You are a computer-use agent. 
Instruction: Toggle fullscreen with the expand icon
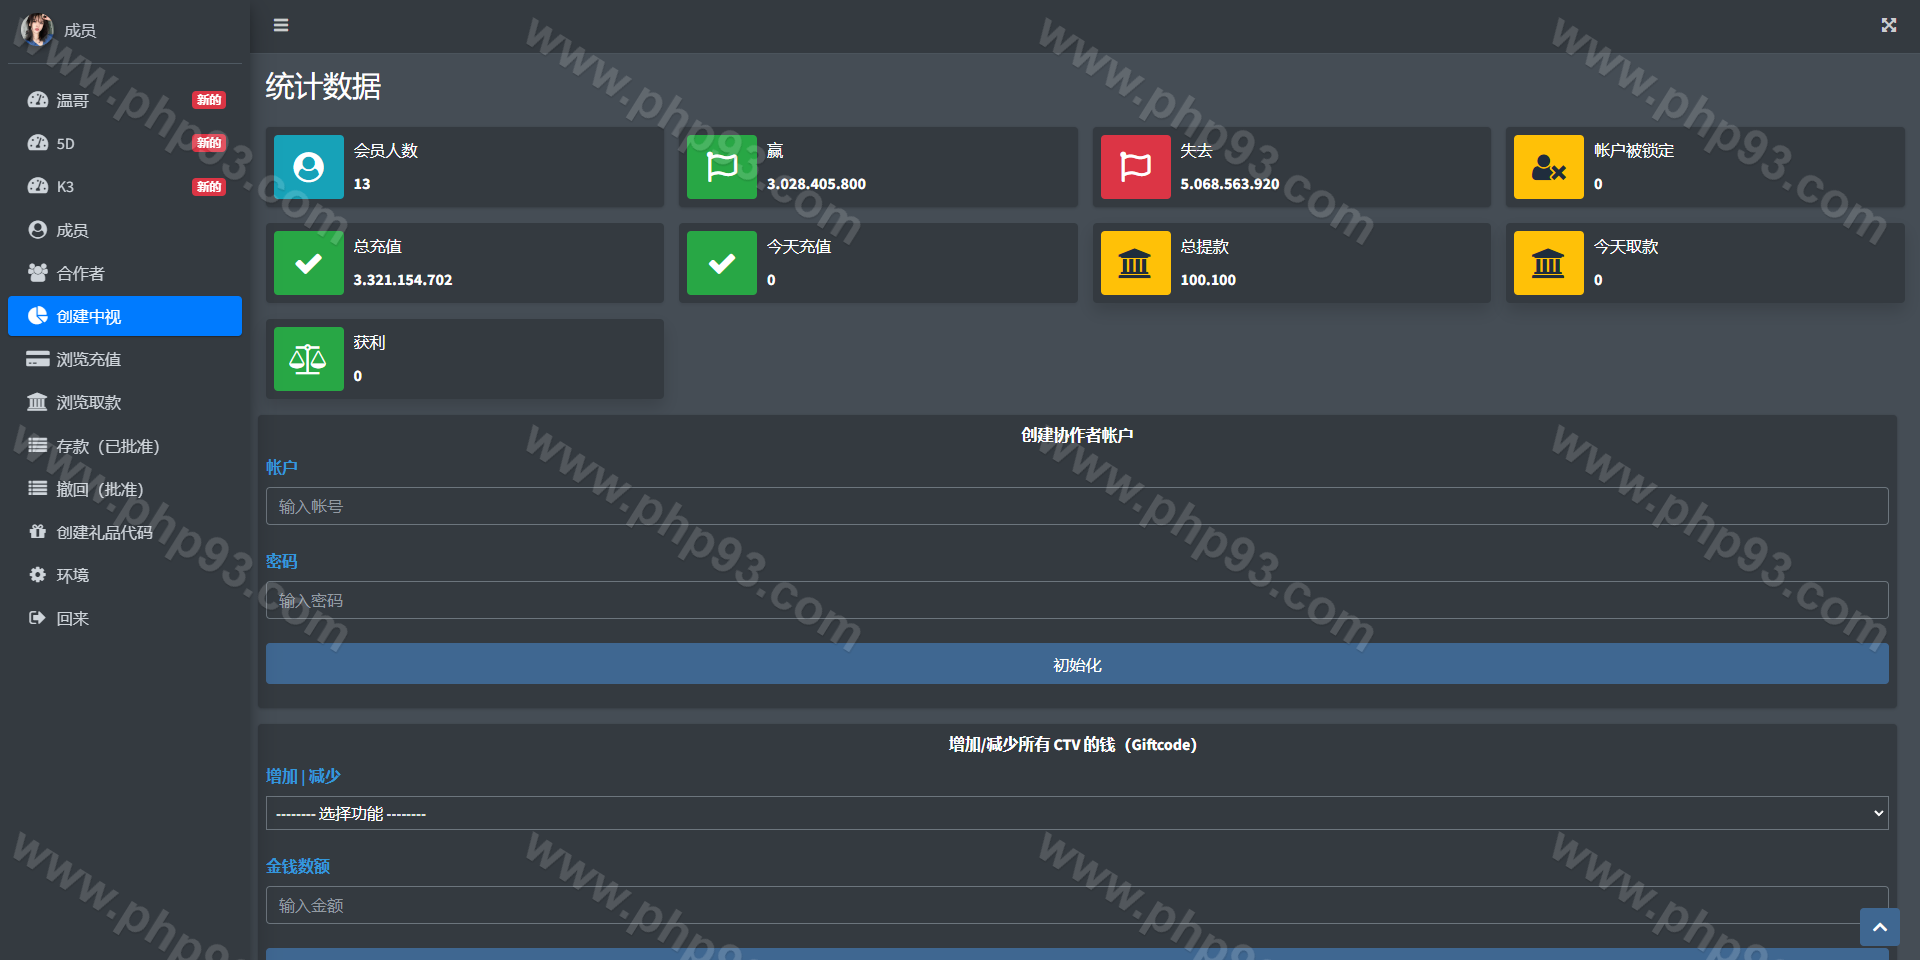(x=1888, y=25)
